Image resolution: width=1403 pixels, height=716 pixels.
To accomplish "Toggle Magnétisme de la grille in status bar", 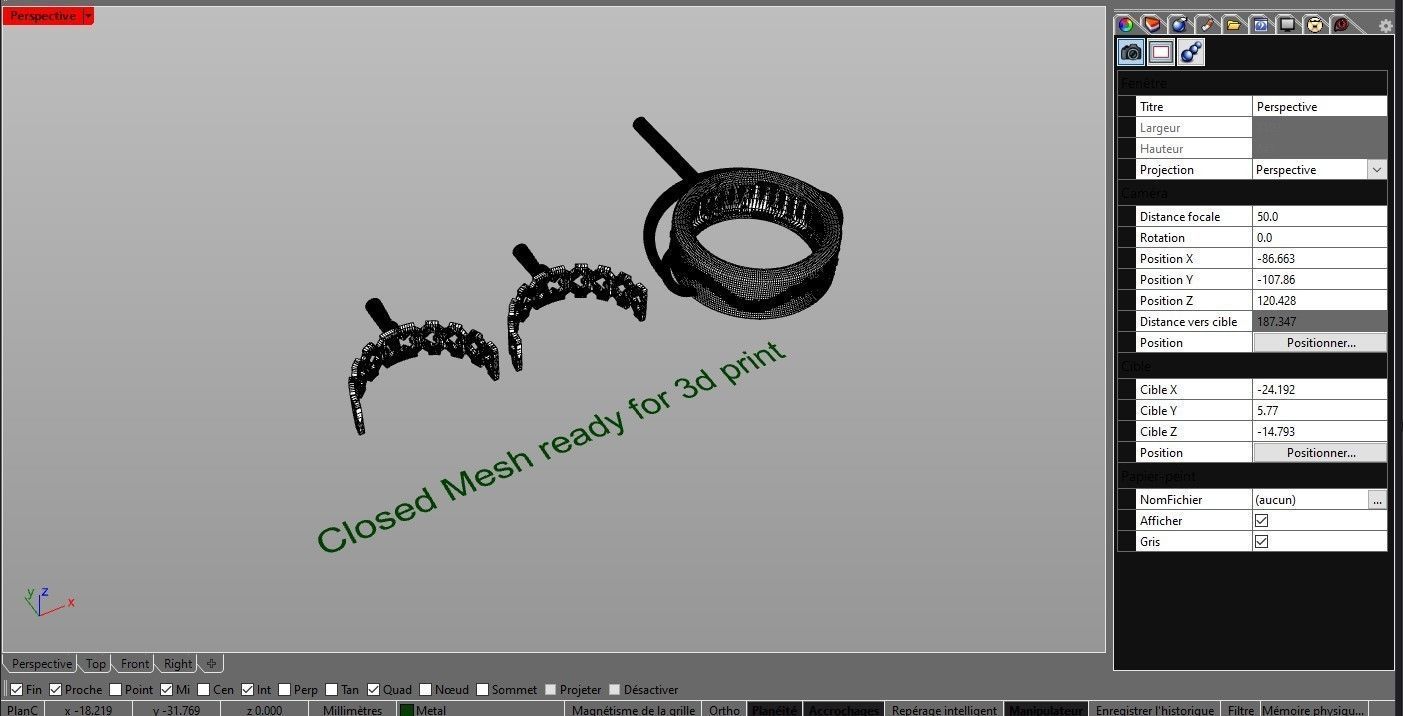I will 633,710.
